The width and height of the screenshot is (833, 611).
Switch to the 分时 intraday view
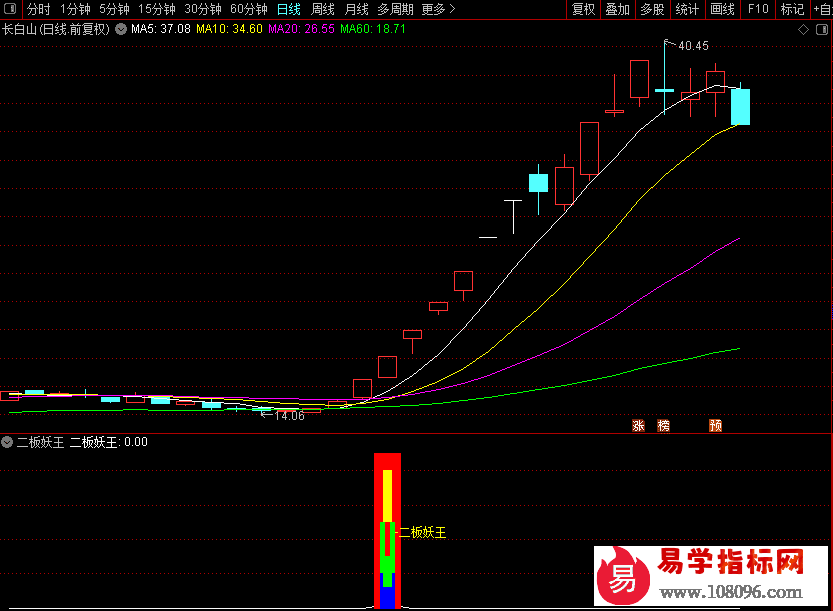tap(38, 9)
